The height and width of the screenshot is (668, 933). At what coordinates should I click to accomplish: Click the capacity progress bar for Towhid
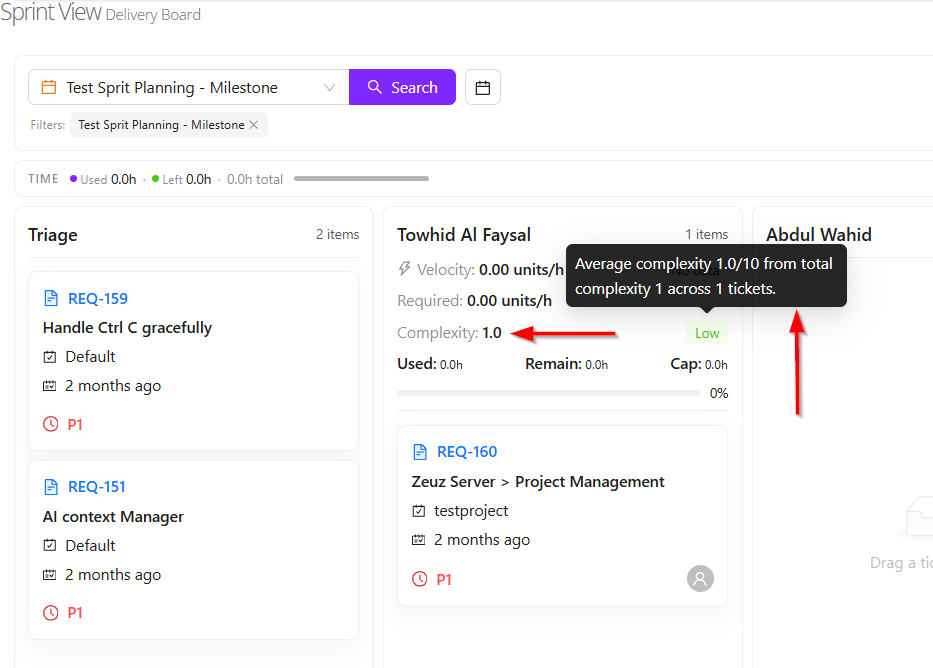pyautogui.click(x=548, y=393)
